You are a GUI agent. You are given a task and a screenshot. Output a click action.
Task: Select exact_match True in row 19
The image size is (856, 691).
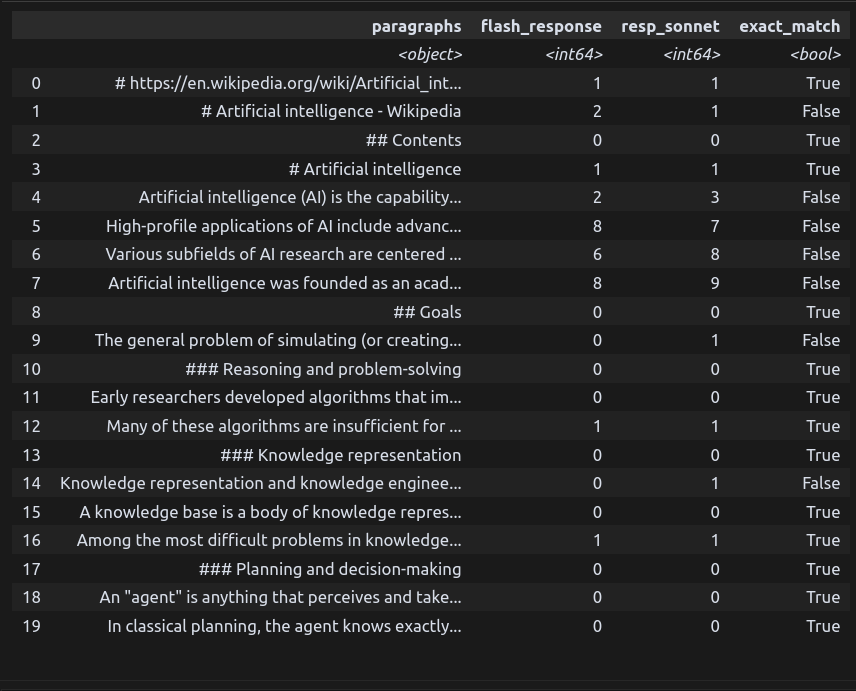(823, 626)
